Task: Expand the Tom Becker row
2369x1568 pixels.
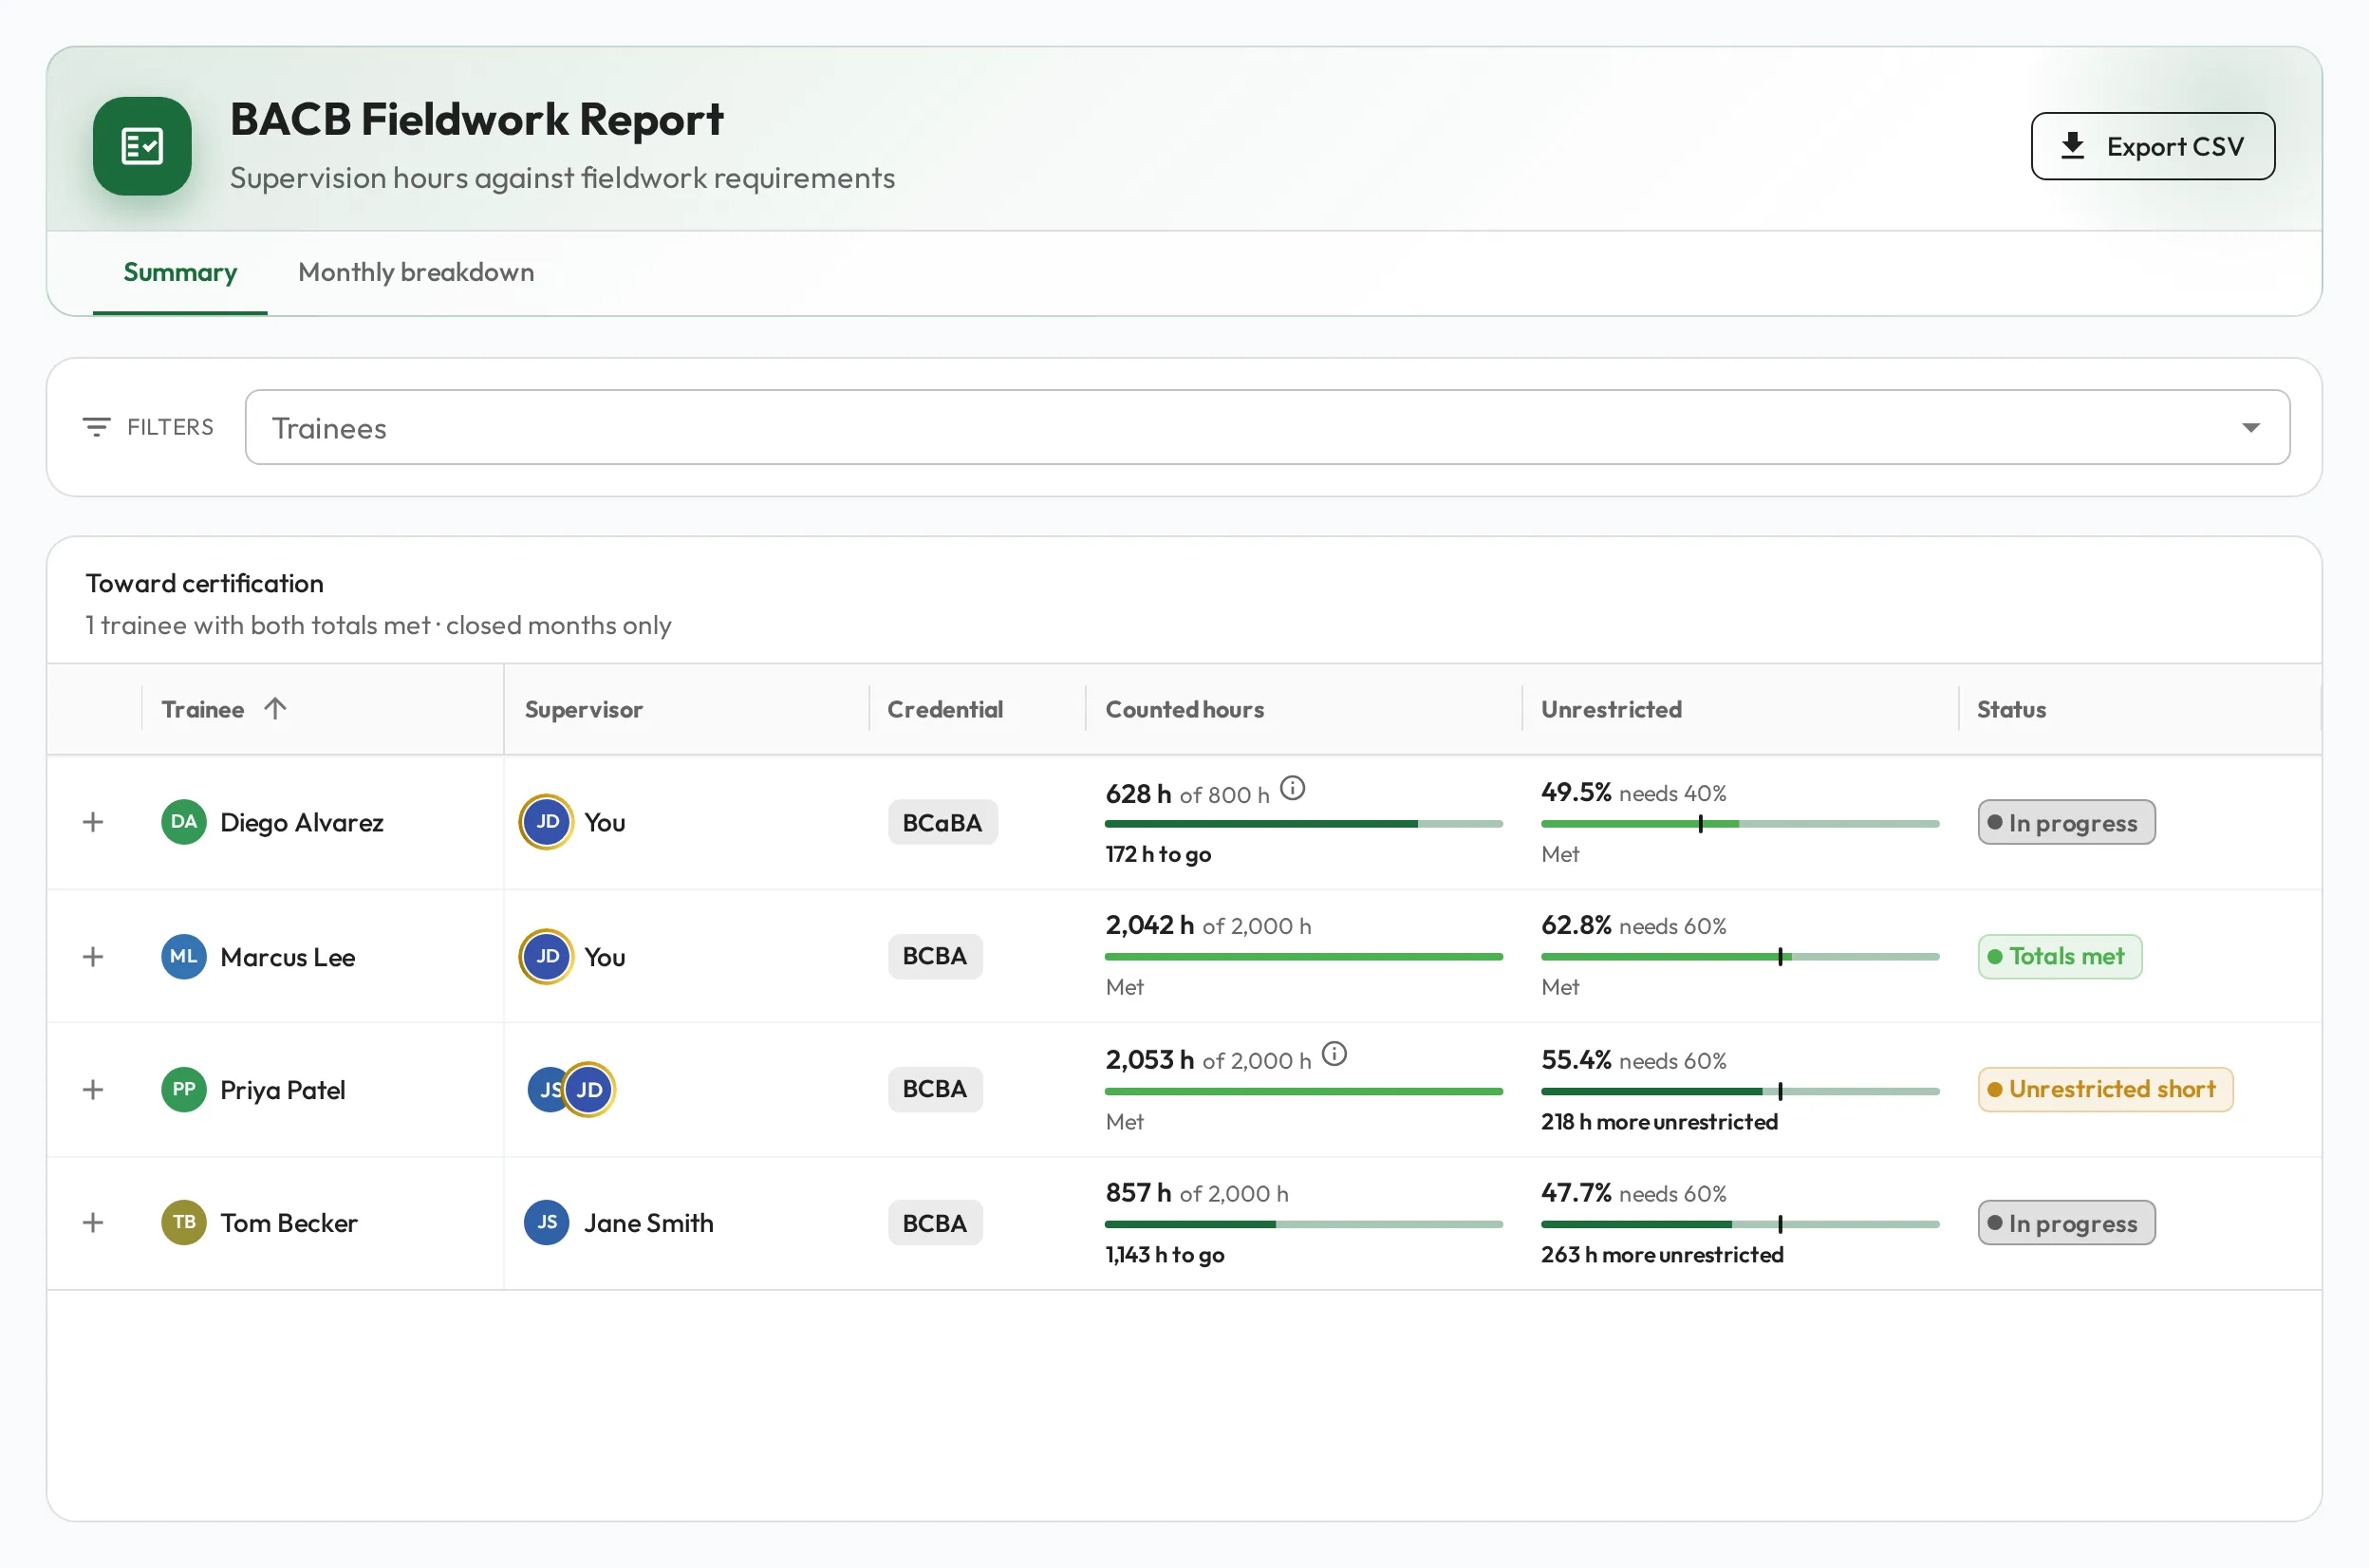Action: 93,1223
